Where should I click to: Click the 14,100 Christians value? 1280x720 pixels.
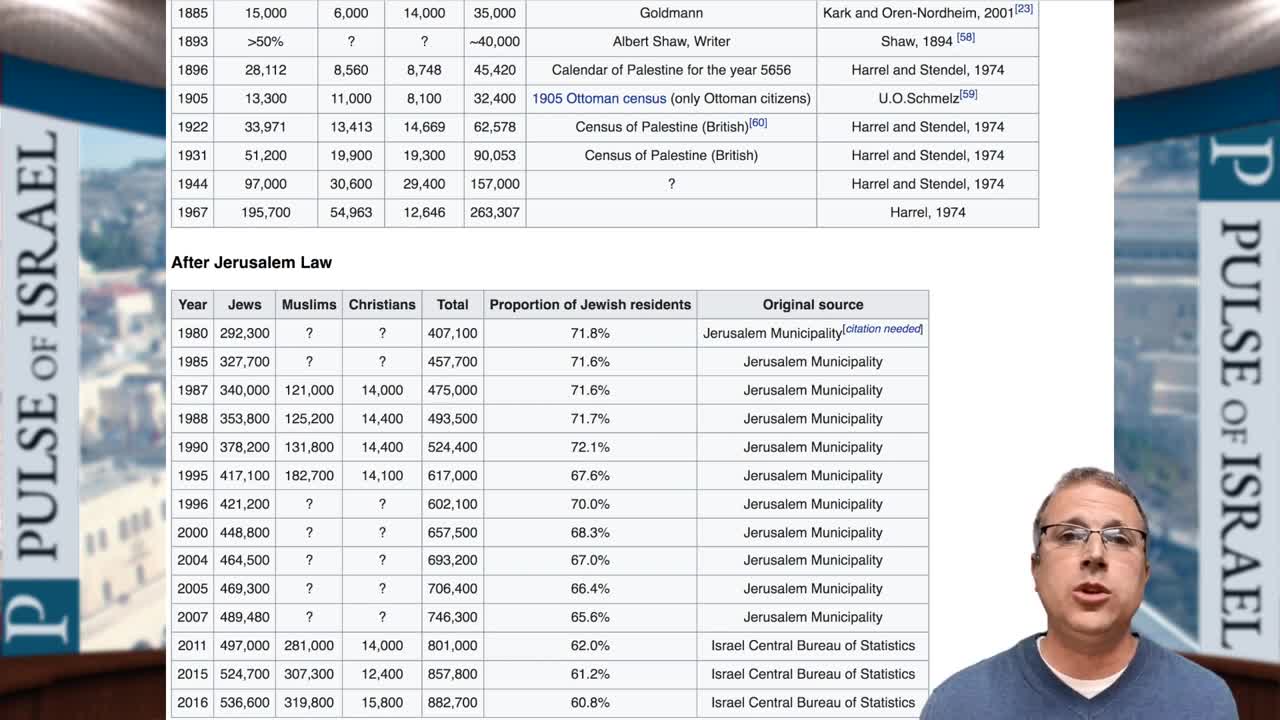pyautogui.click(x=382, y=475)
